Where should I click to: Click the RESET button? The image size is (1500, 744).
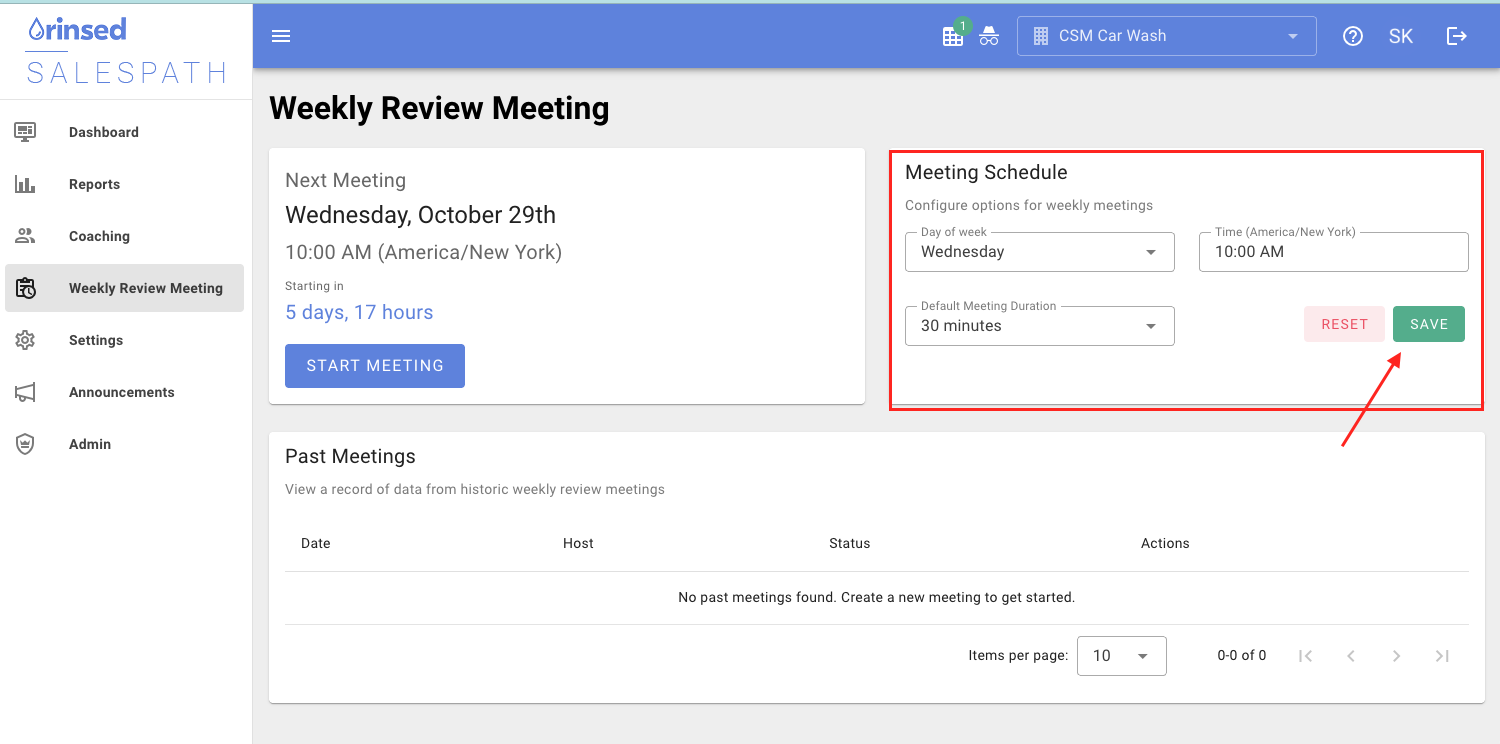[x=1345, y=324]
